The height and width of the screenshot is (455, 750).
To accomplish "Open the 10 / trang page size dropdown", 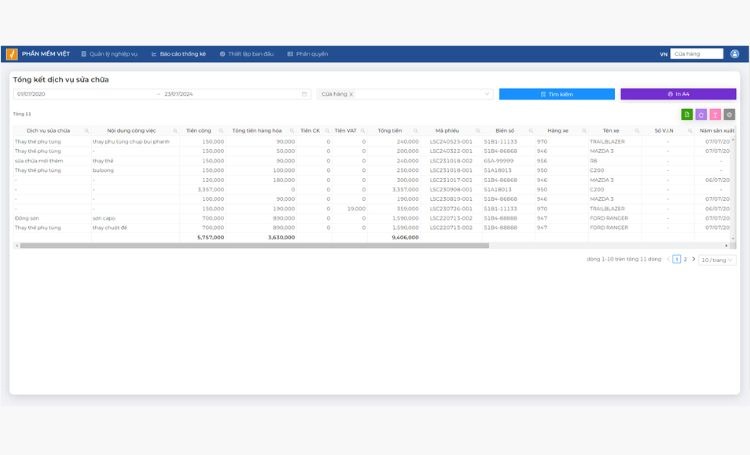I will 717,260.
